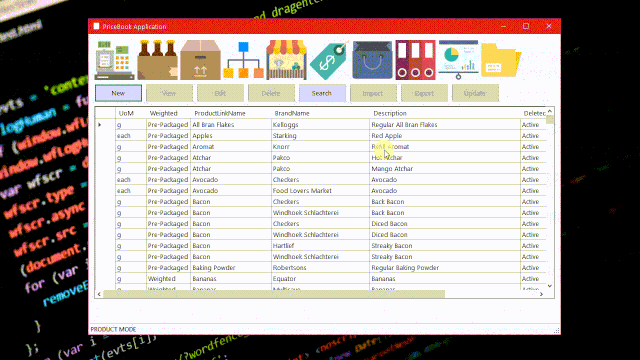Sort by ProductLinkName column header
The image size is (640, 360).
[231, 113]
